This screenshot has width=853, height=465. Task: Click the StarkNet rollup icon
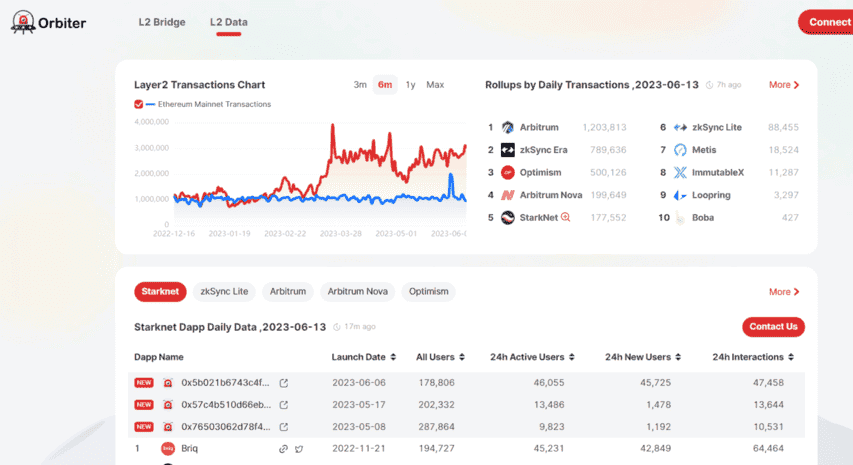[x=508, y=218]
